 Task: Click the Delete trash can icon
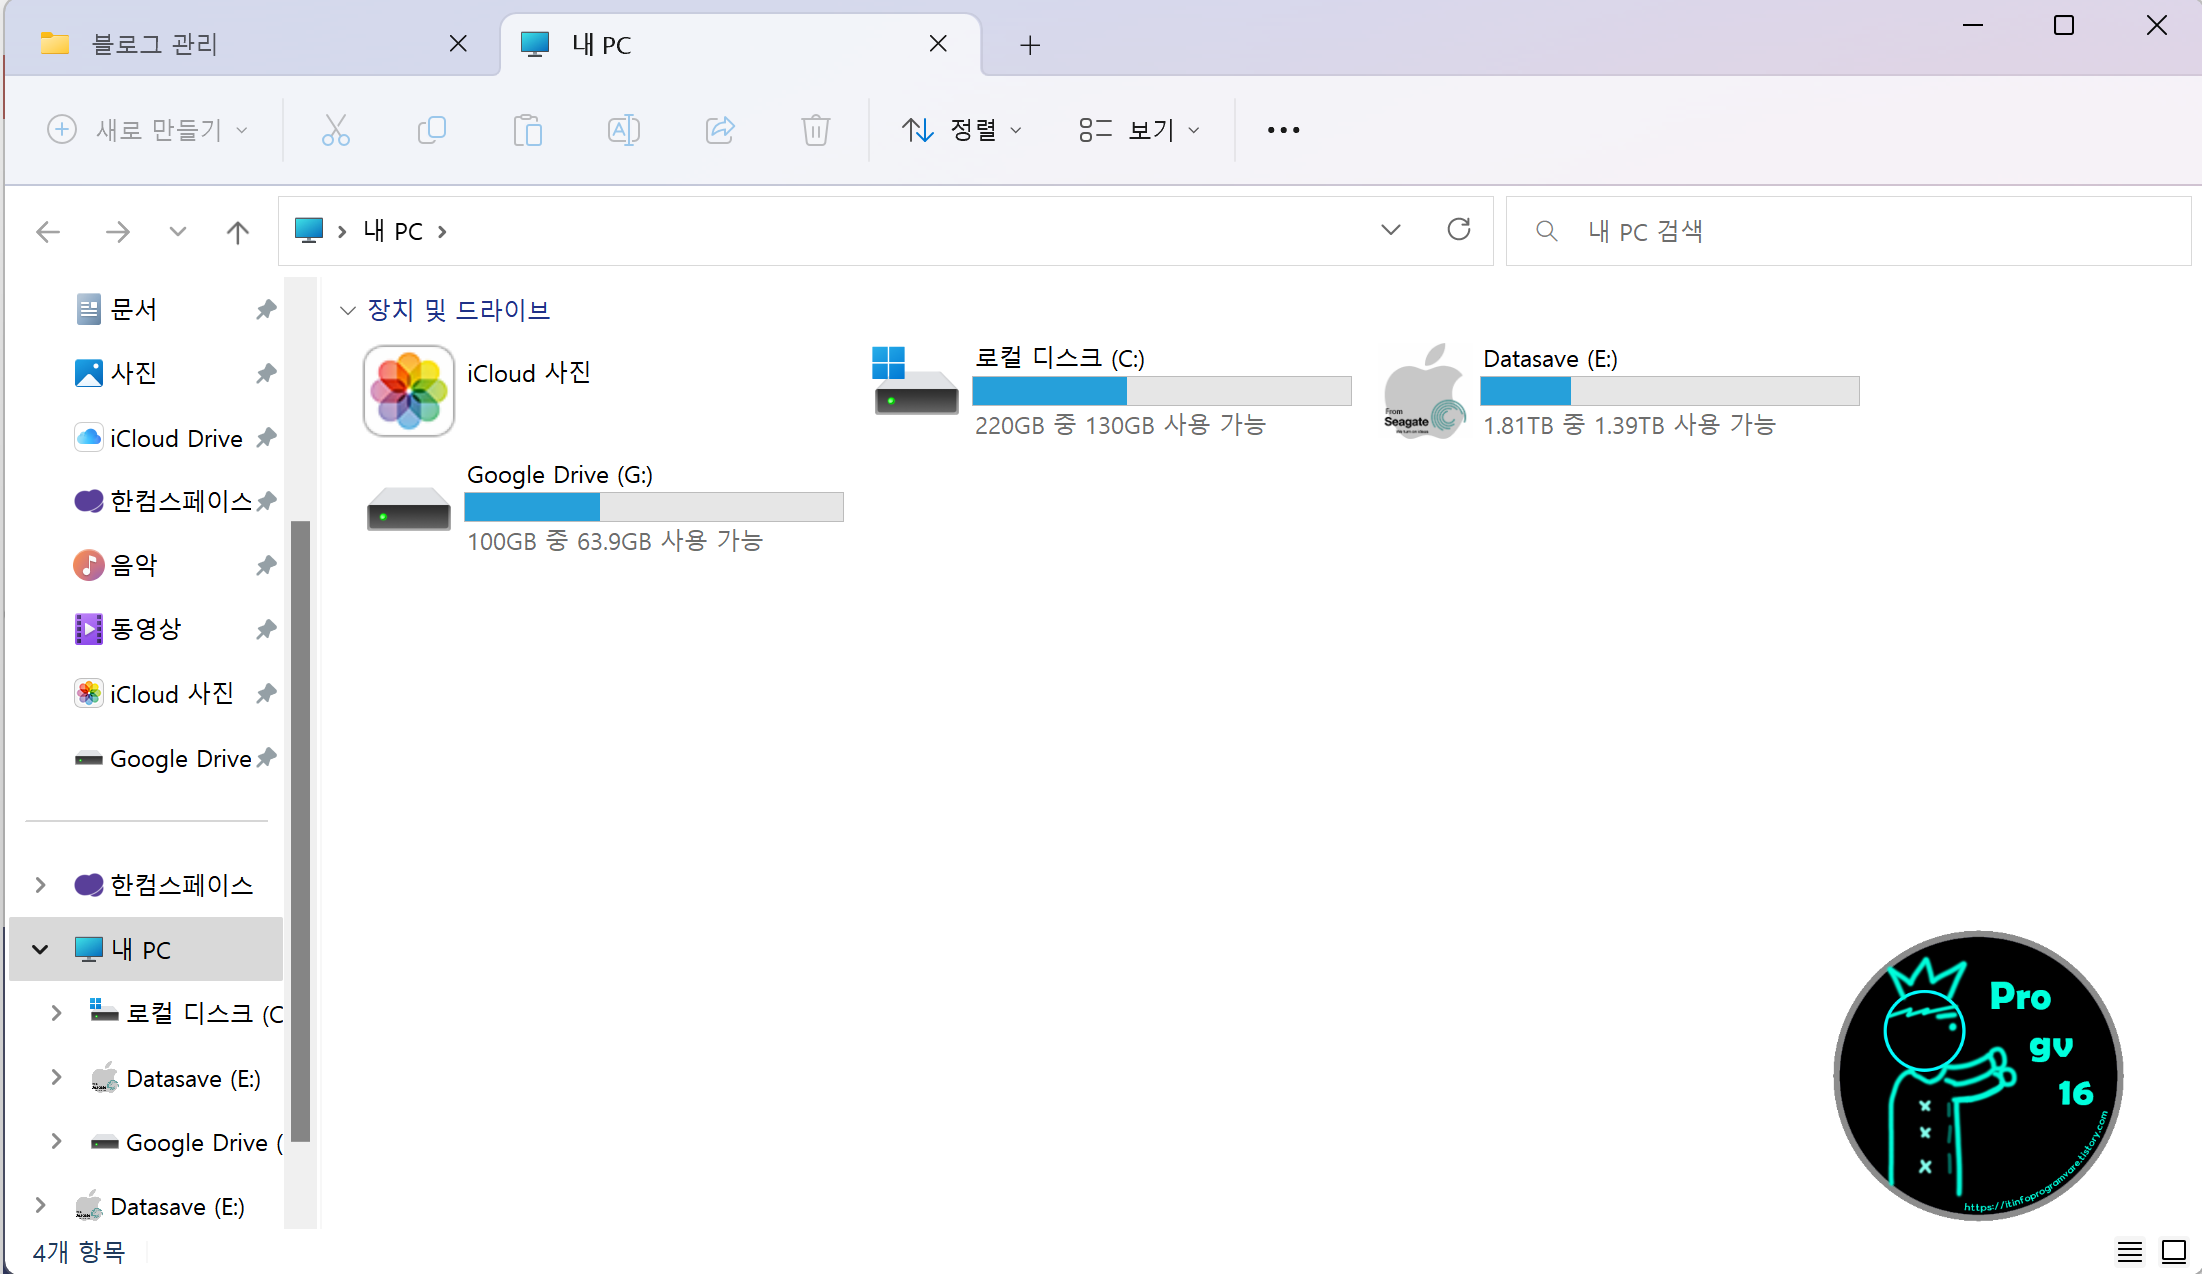point(815,130)
